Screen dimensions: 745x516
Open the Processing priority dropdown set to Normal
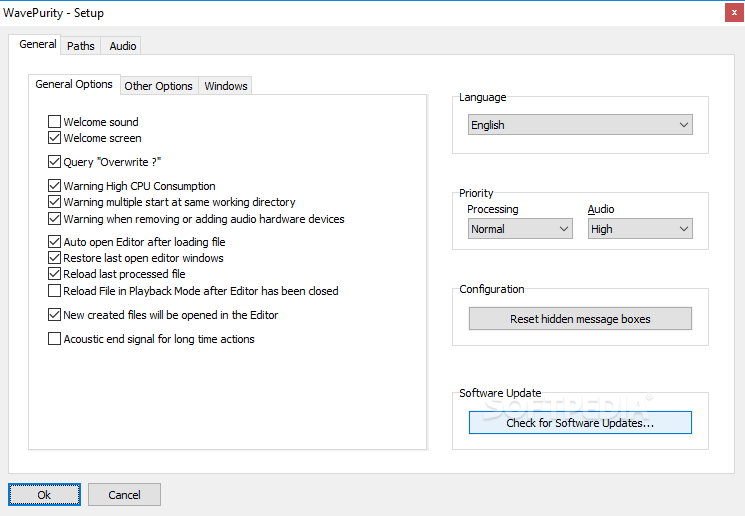tap(520, 229)
